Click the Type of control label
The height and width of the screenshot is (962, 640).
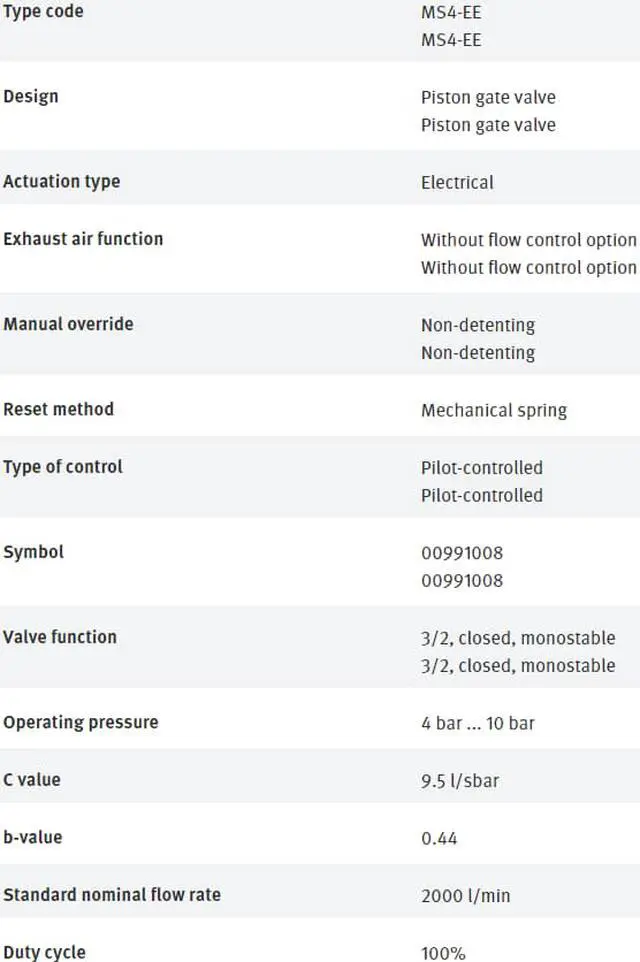point(63,467)
